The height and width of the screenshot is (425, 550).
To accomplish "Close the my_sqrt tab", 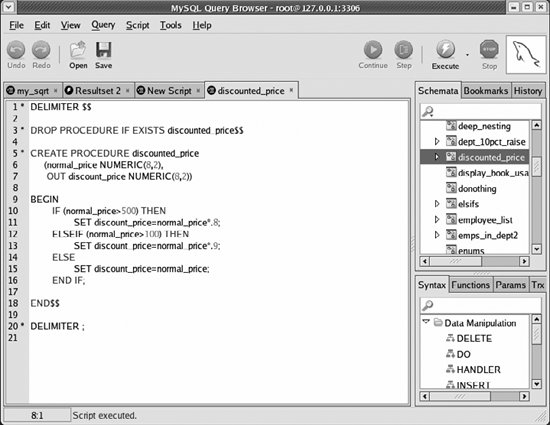I will (55, 91).
